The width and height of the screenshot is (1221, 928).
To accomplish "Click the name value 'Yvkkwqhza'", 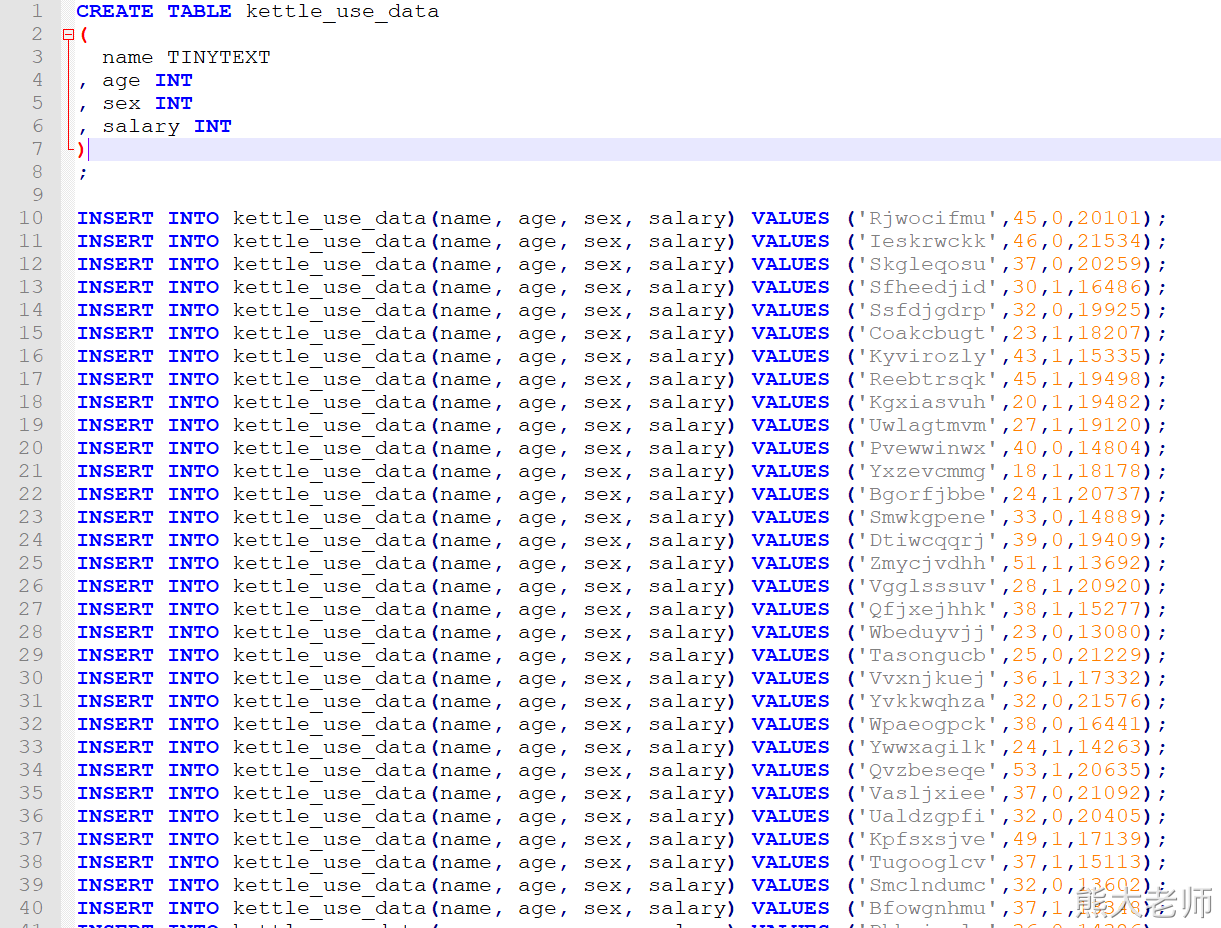I will click(x=927, y=702).
